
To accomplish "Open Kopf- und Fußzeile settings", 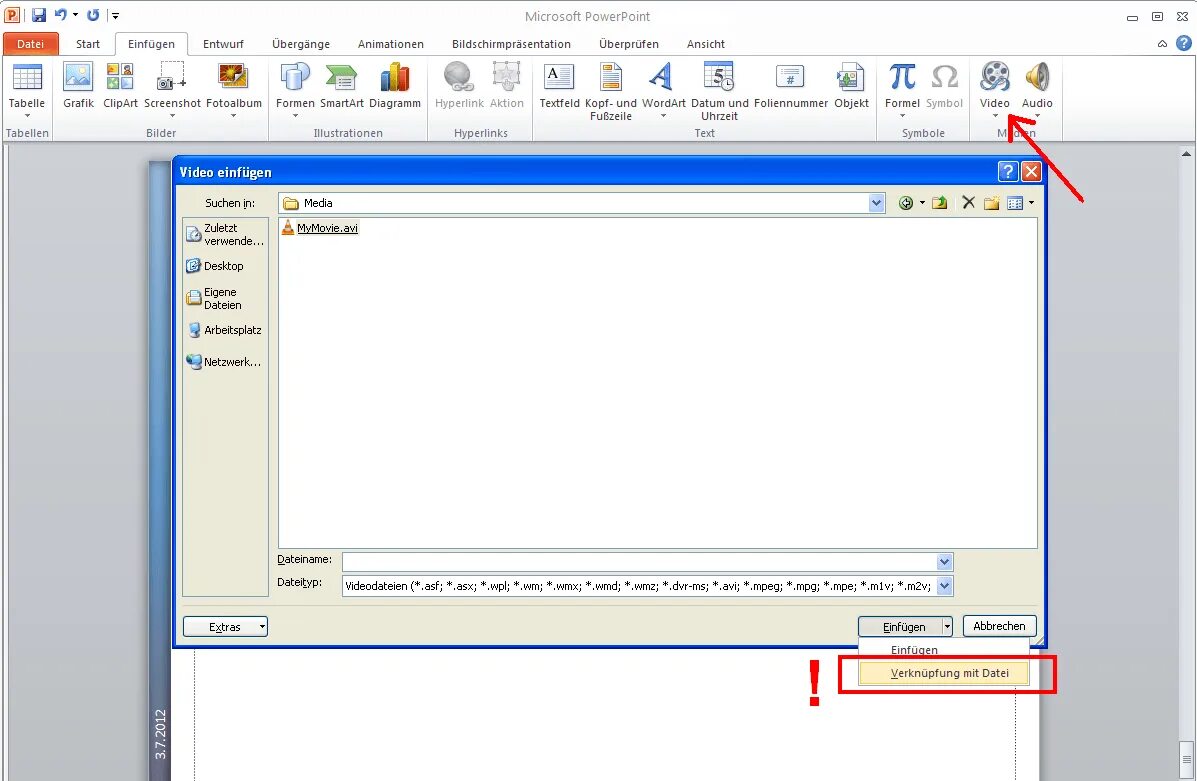I will coord(611,92).
